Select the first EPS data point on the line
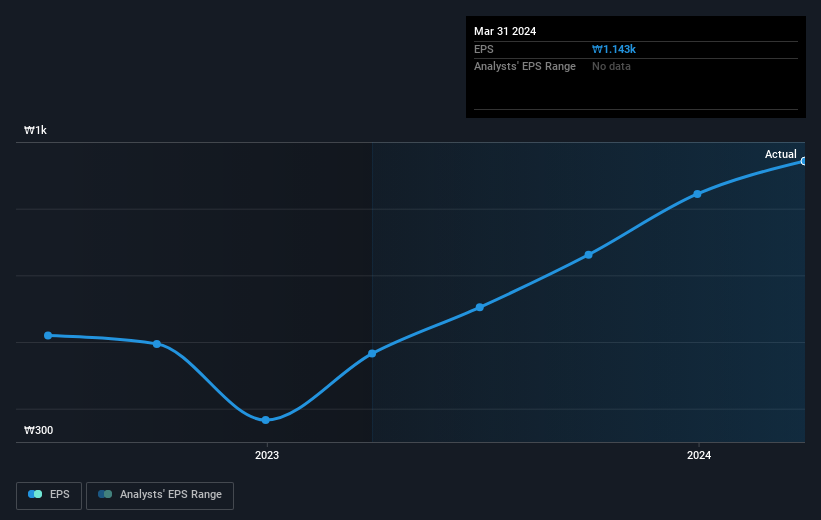Screen dimensions: 821x520 pos(48,335)
